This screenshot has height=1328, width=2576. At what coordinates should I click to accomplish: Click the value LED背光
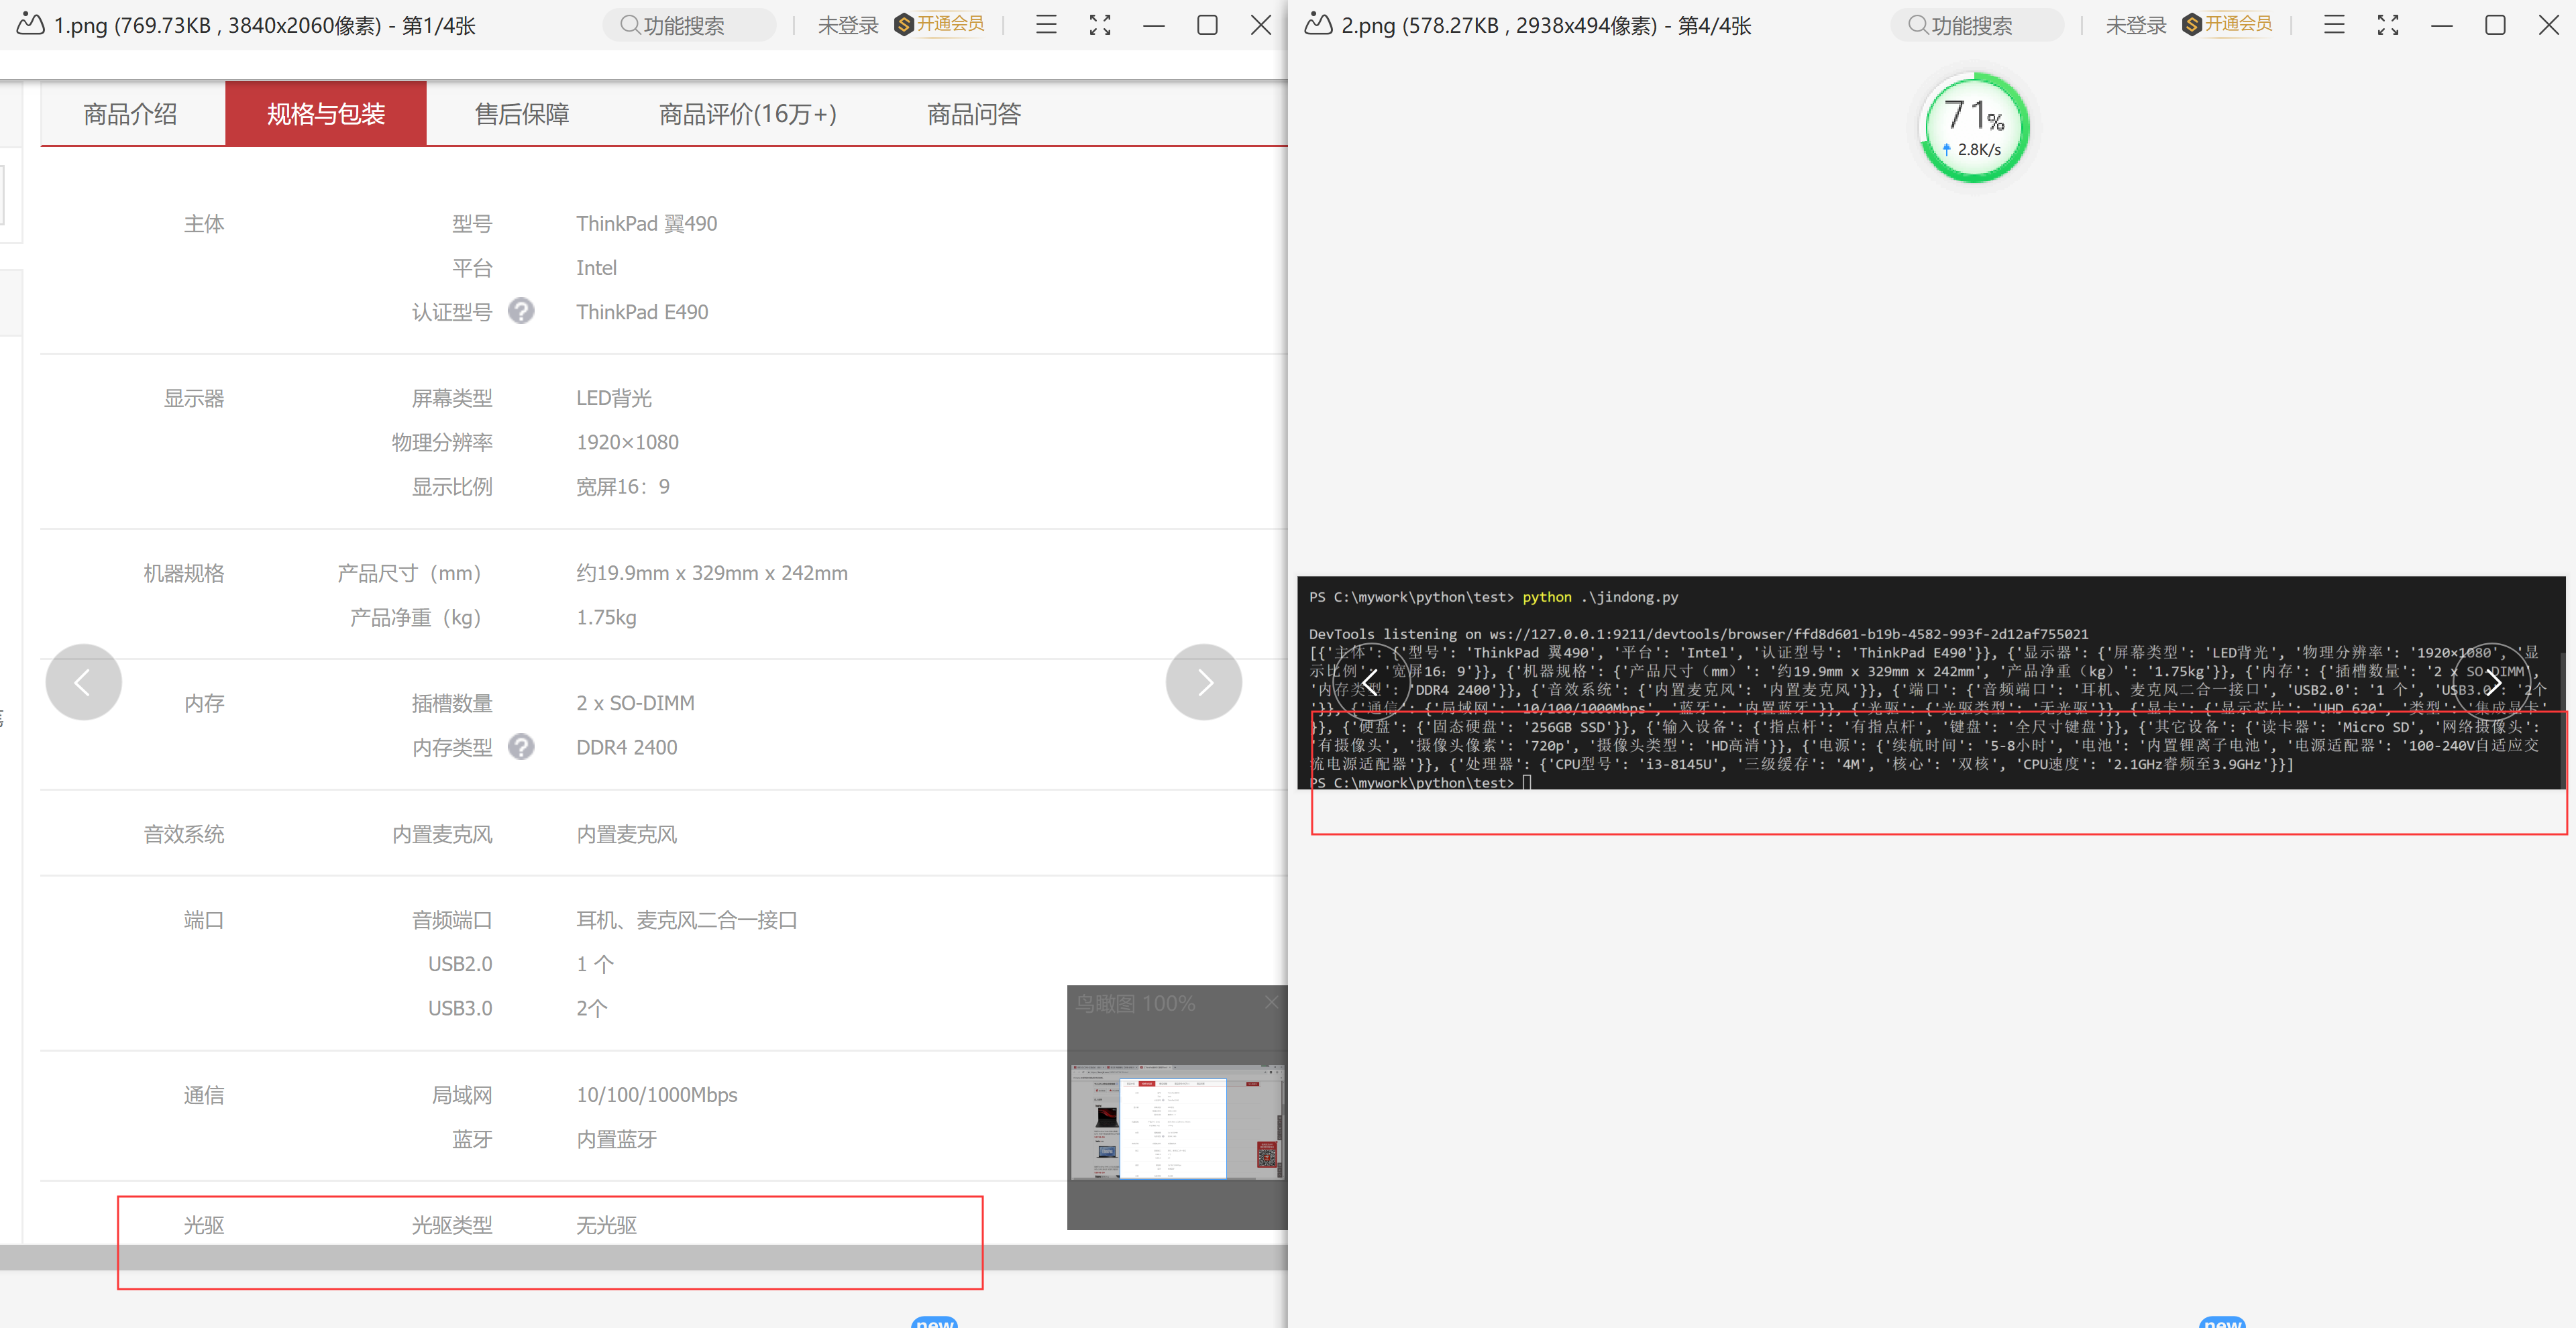[614, 398]
